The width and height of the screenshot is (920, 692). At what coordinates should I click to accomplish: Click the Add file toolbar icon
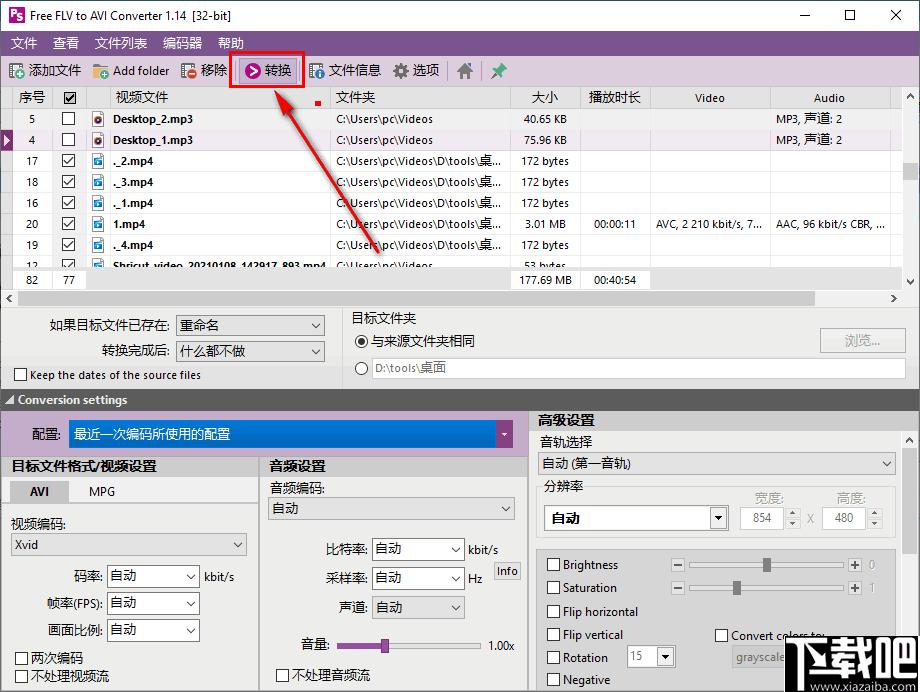coord(16,71)
